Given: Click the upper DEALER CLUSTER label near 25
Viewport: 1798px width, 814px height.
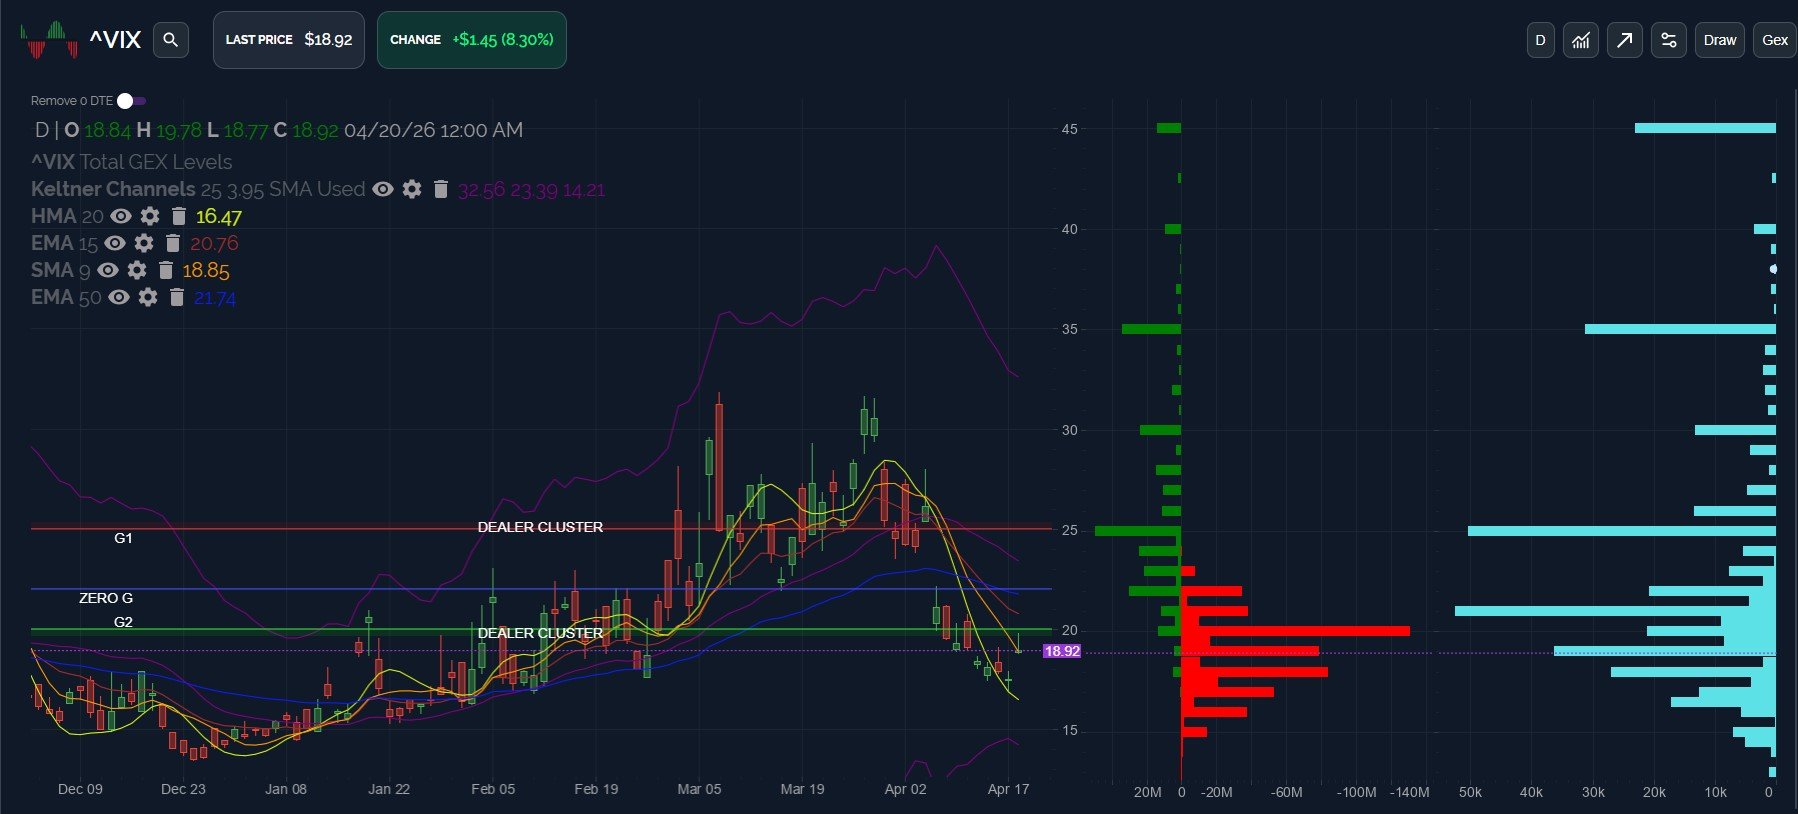Looking at the screenshot, I should point(540,527).
